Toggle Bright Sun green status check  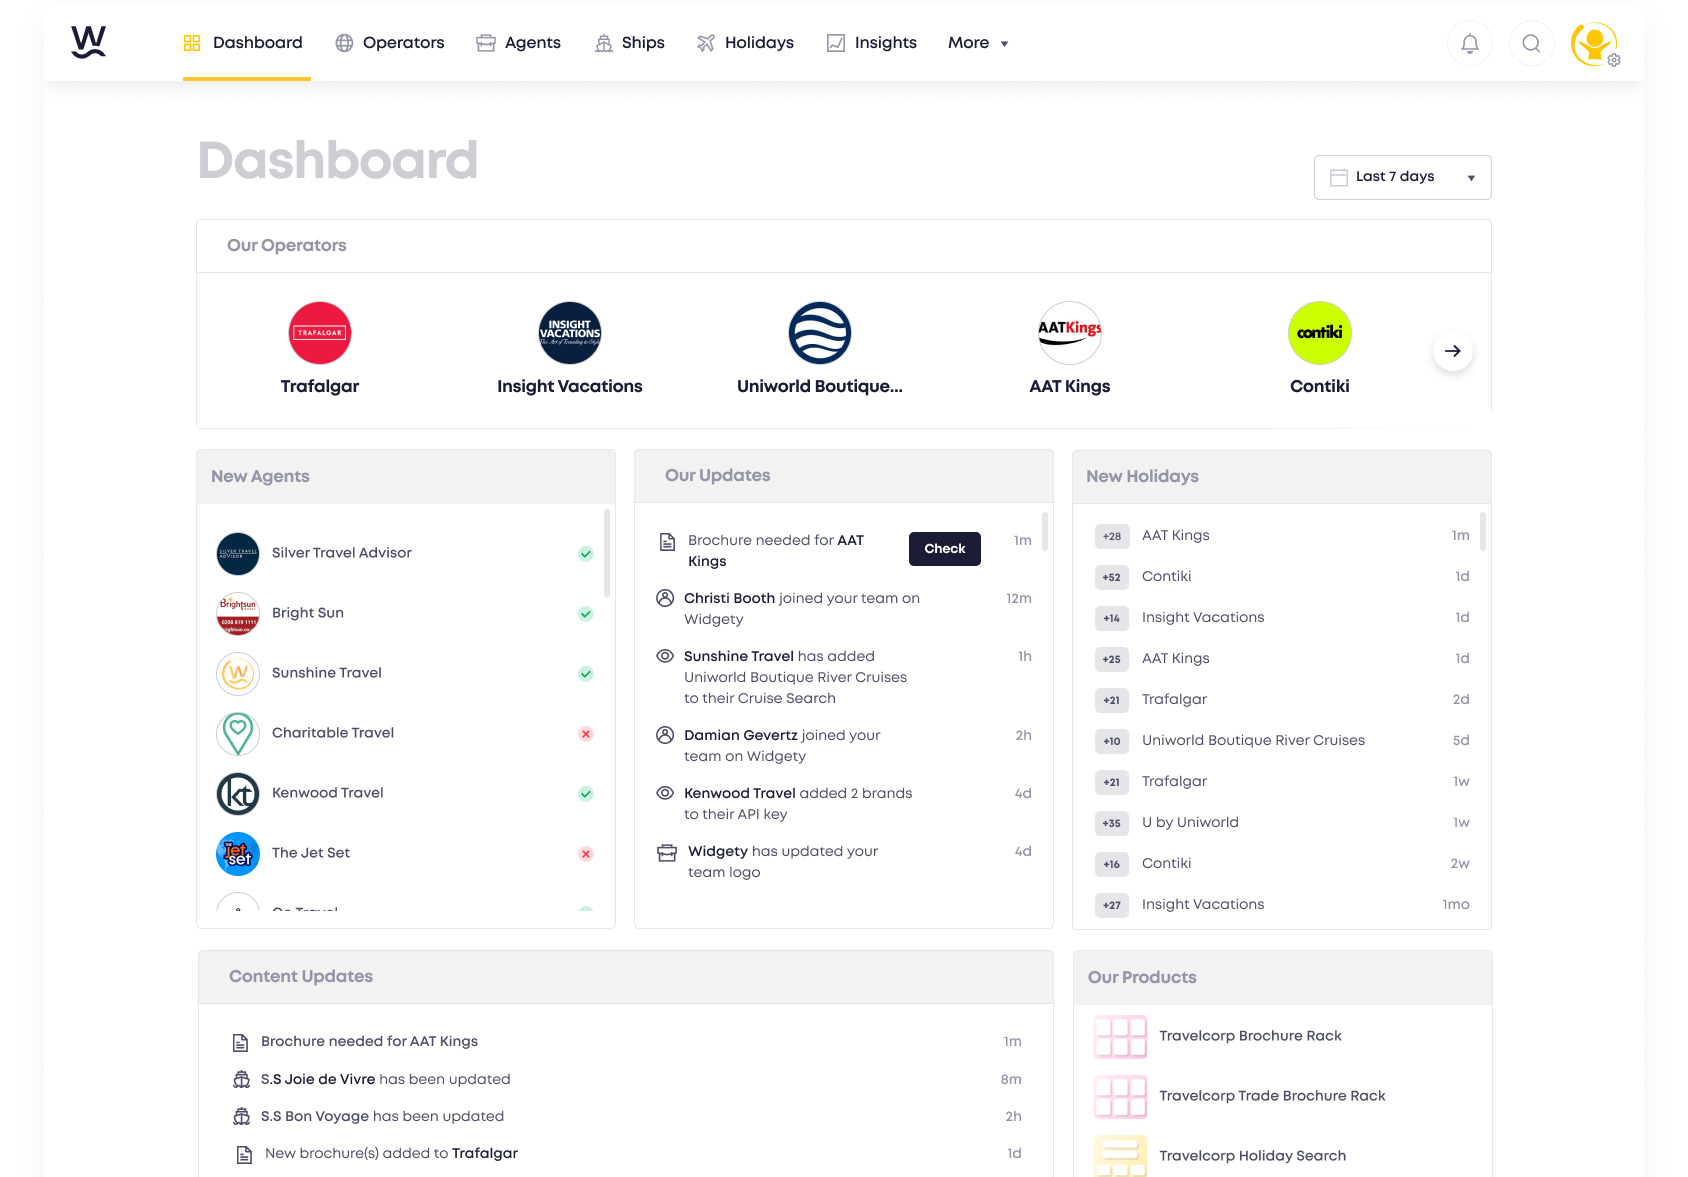[x=586, y=614]
